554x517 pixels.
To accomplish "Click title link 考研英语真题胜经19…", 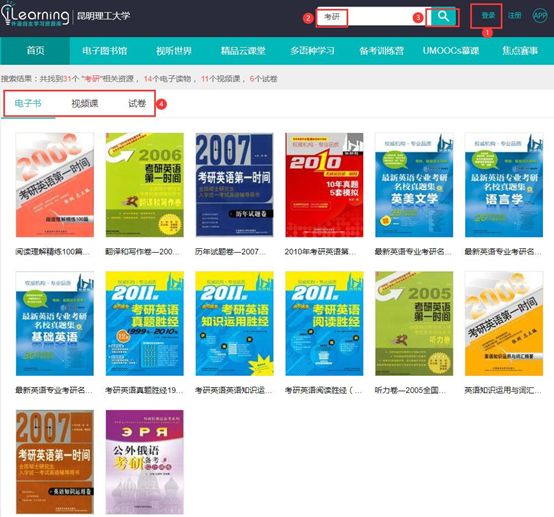I will (x=144, y=390).
